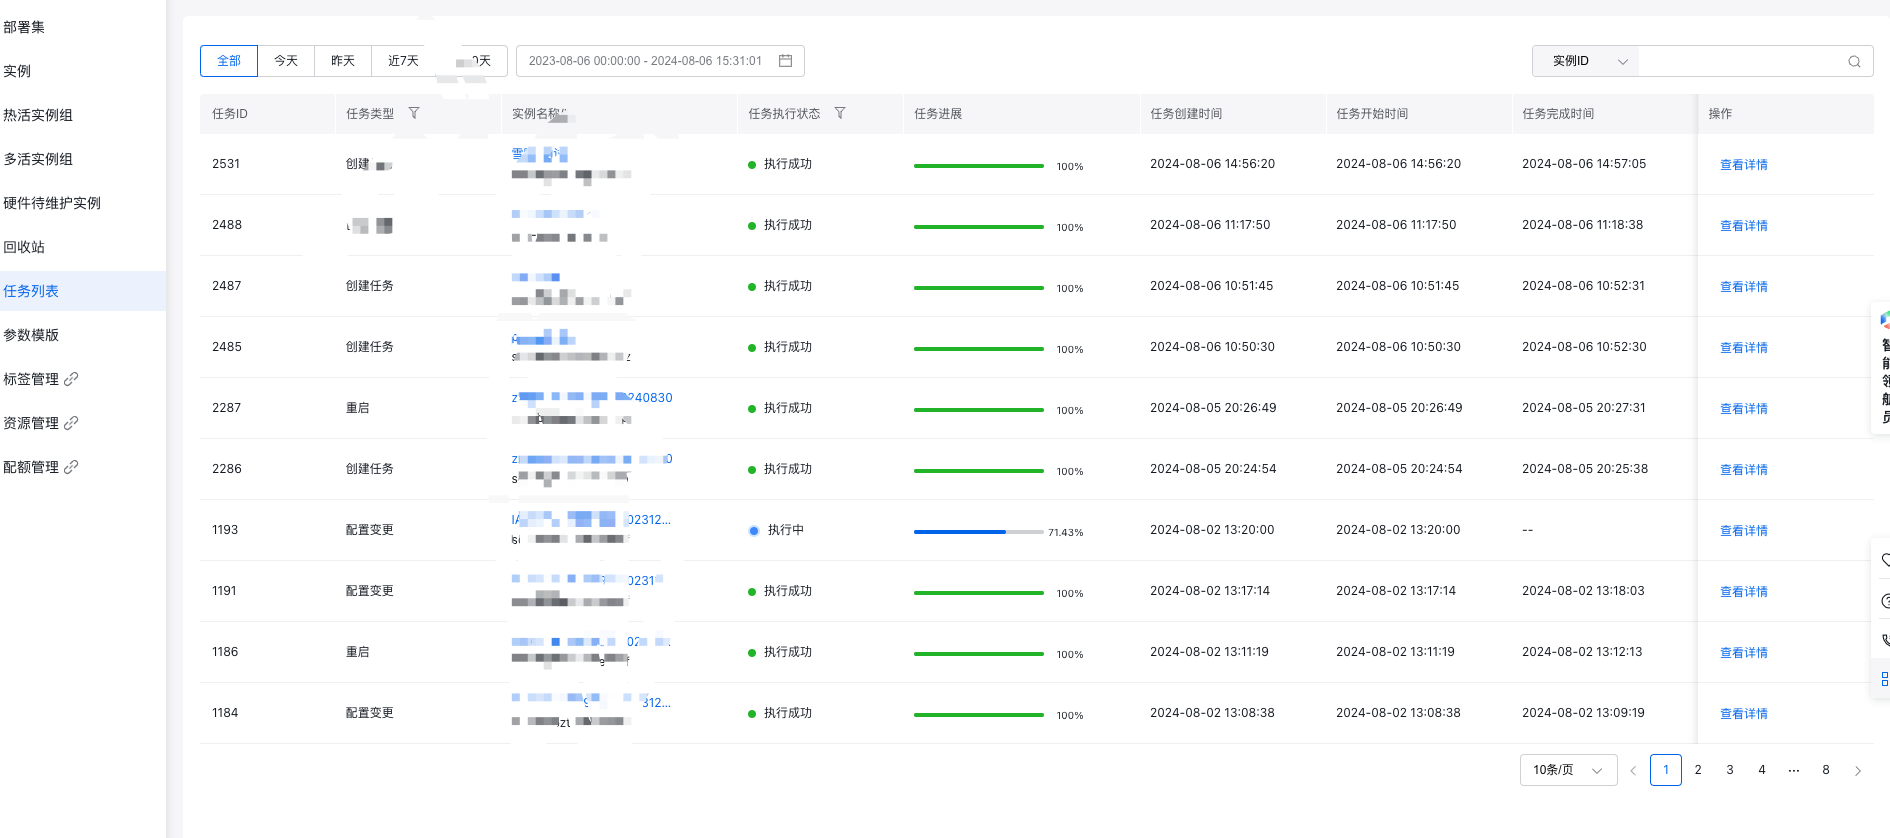View details for task 2531

pos(1743,165)
